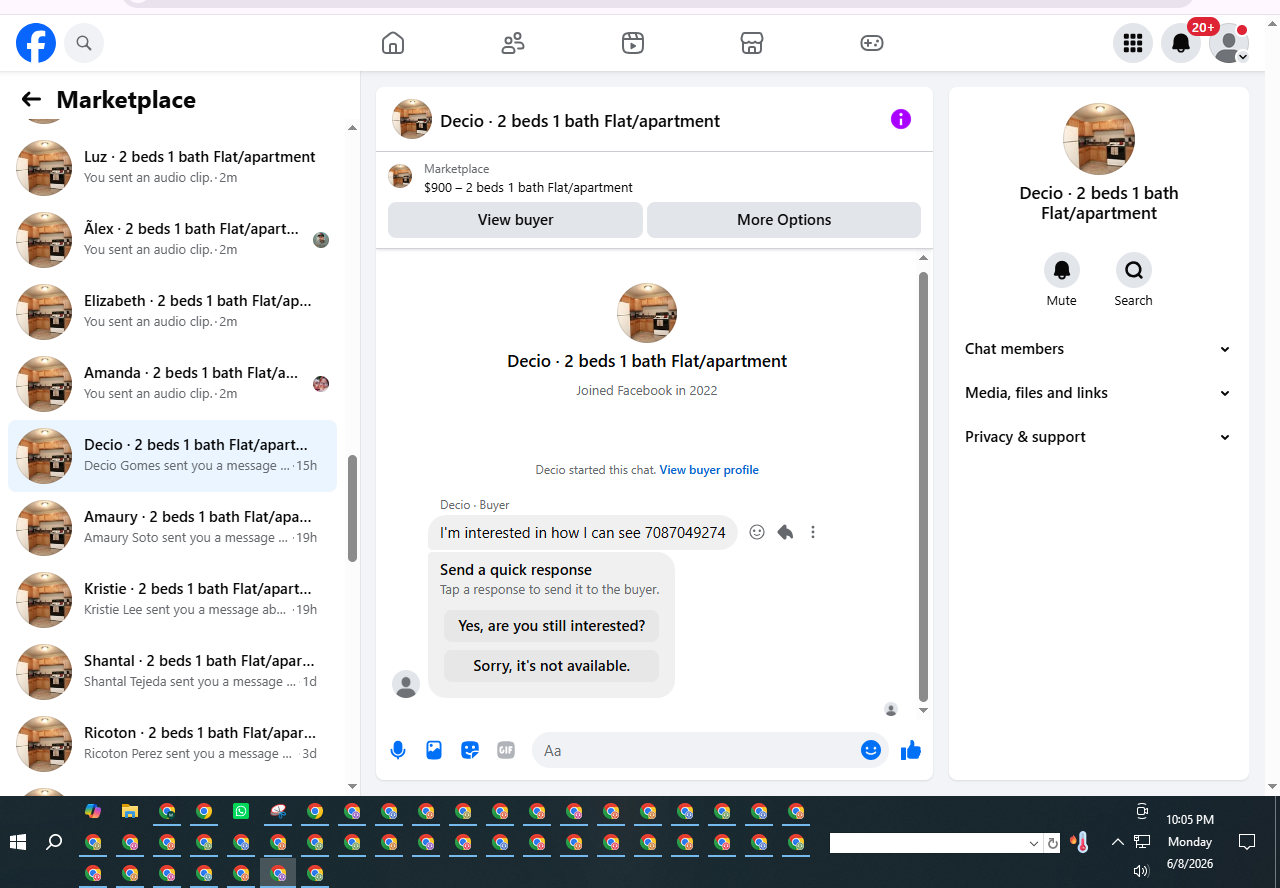Open the Marketplace tab icon
1280x888 pixels.
coord(752,43)
